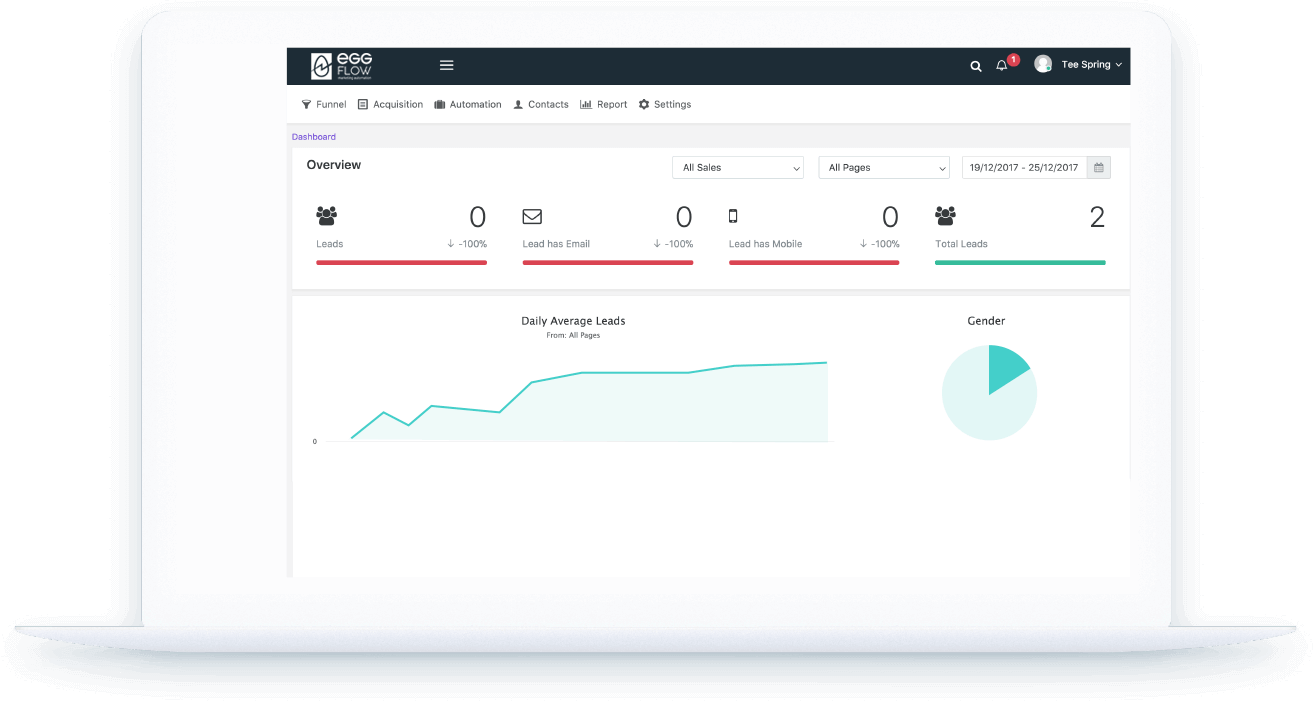Open the All Sales dropdown
This screenshot has width=1313, height=701.
[x=737, y=167]
